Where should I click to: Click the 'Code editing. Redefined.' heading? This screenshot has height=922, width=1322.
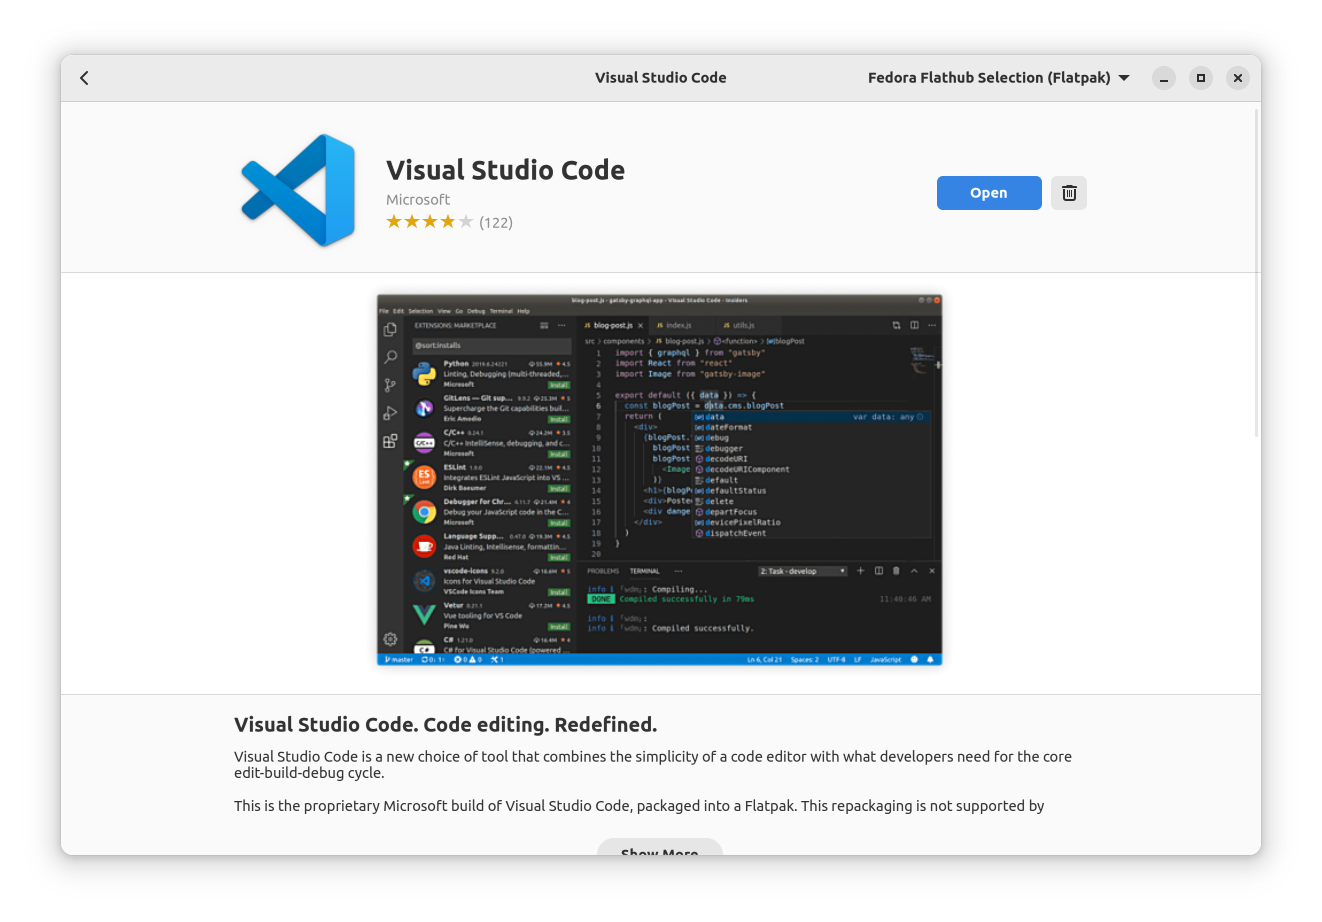tap(445, 725)
